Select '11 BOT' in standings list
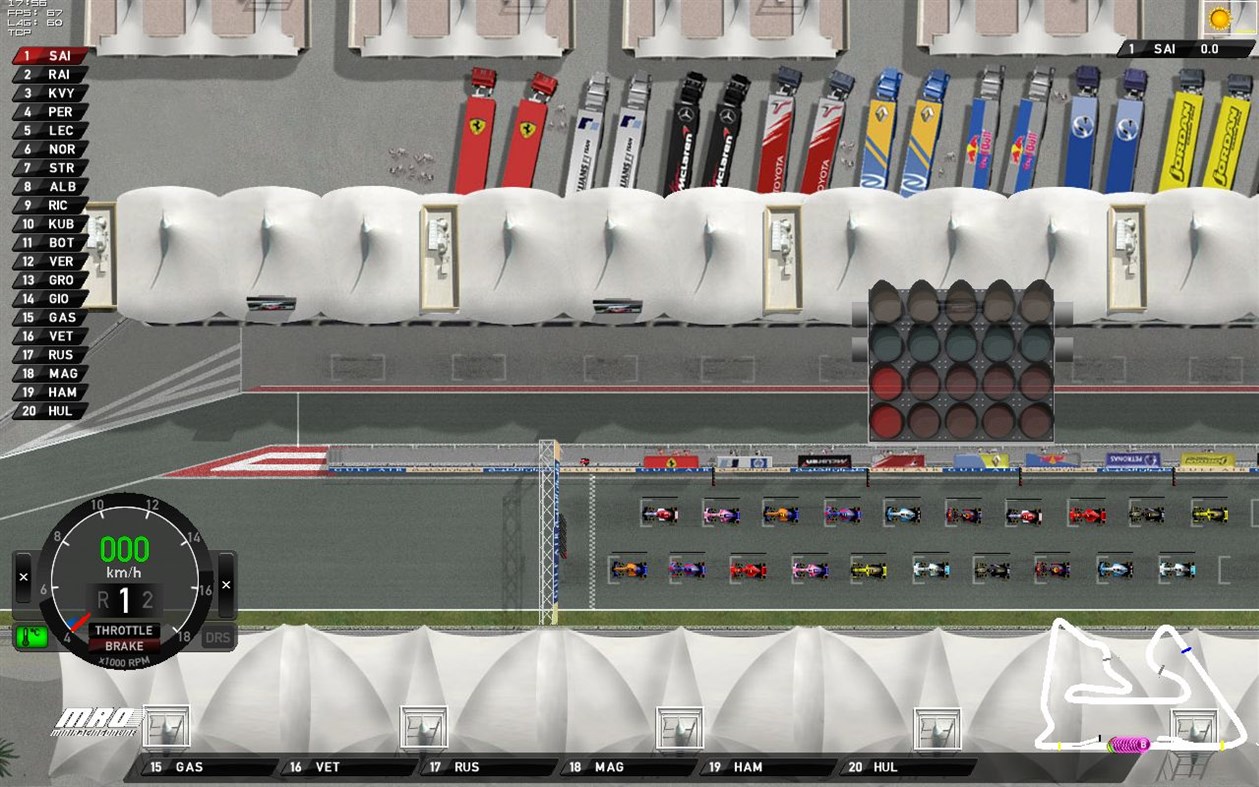The height and width of the screenshot is (787, 1259). click(x=49, y=243)
